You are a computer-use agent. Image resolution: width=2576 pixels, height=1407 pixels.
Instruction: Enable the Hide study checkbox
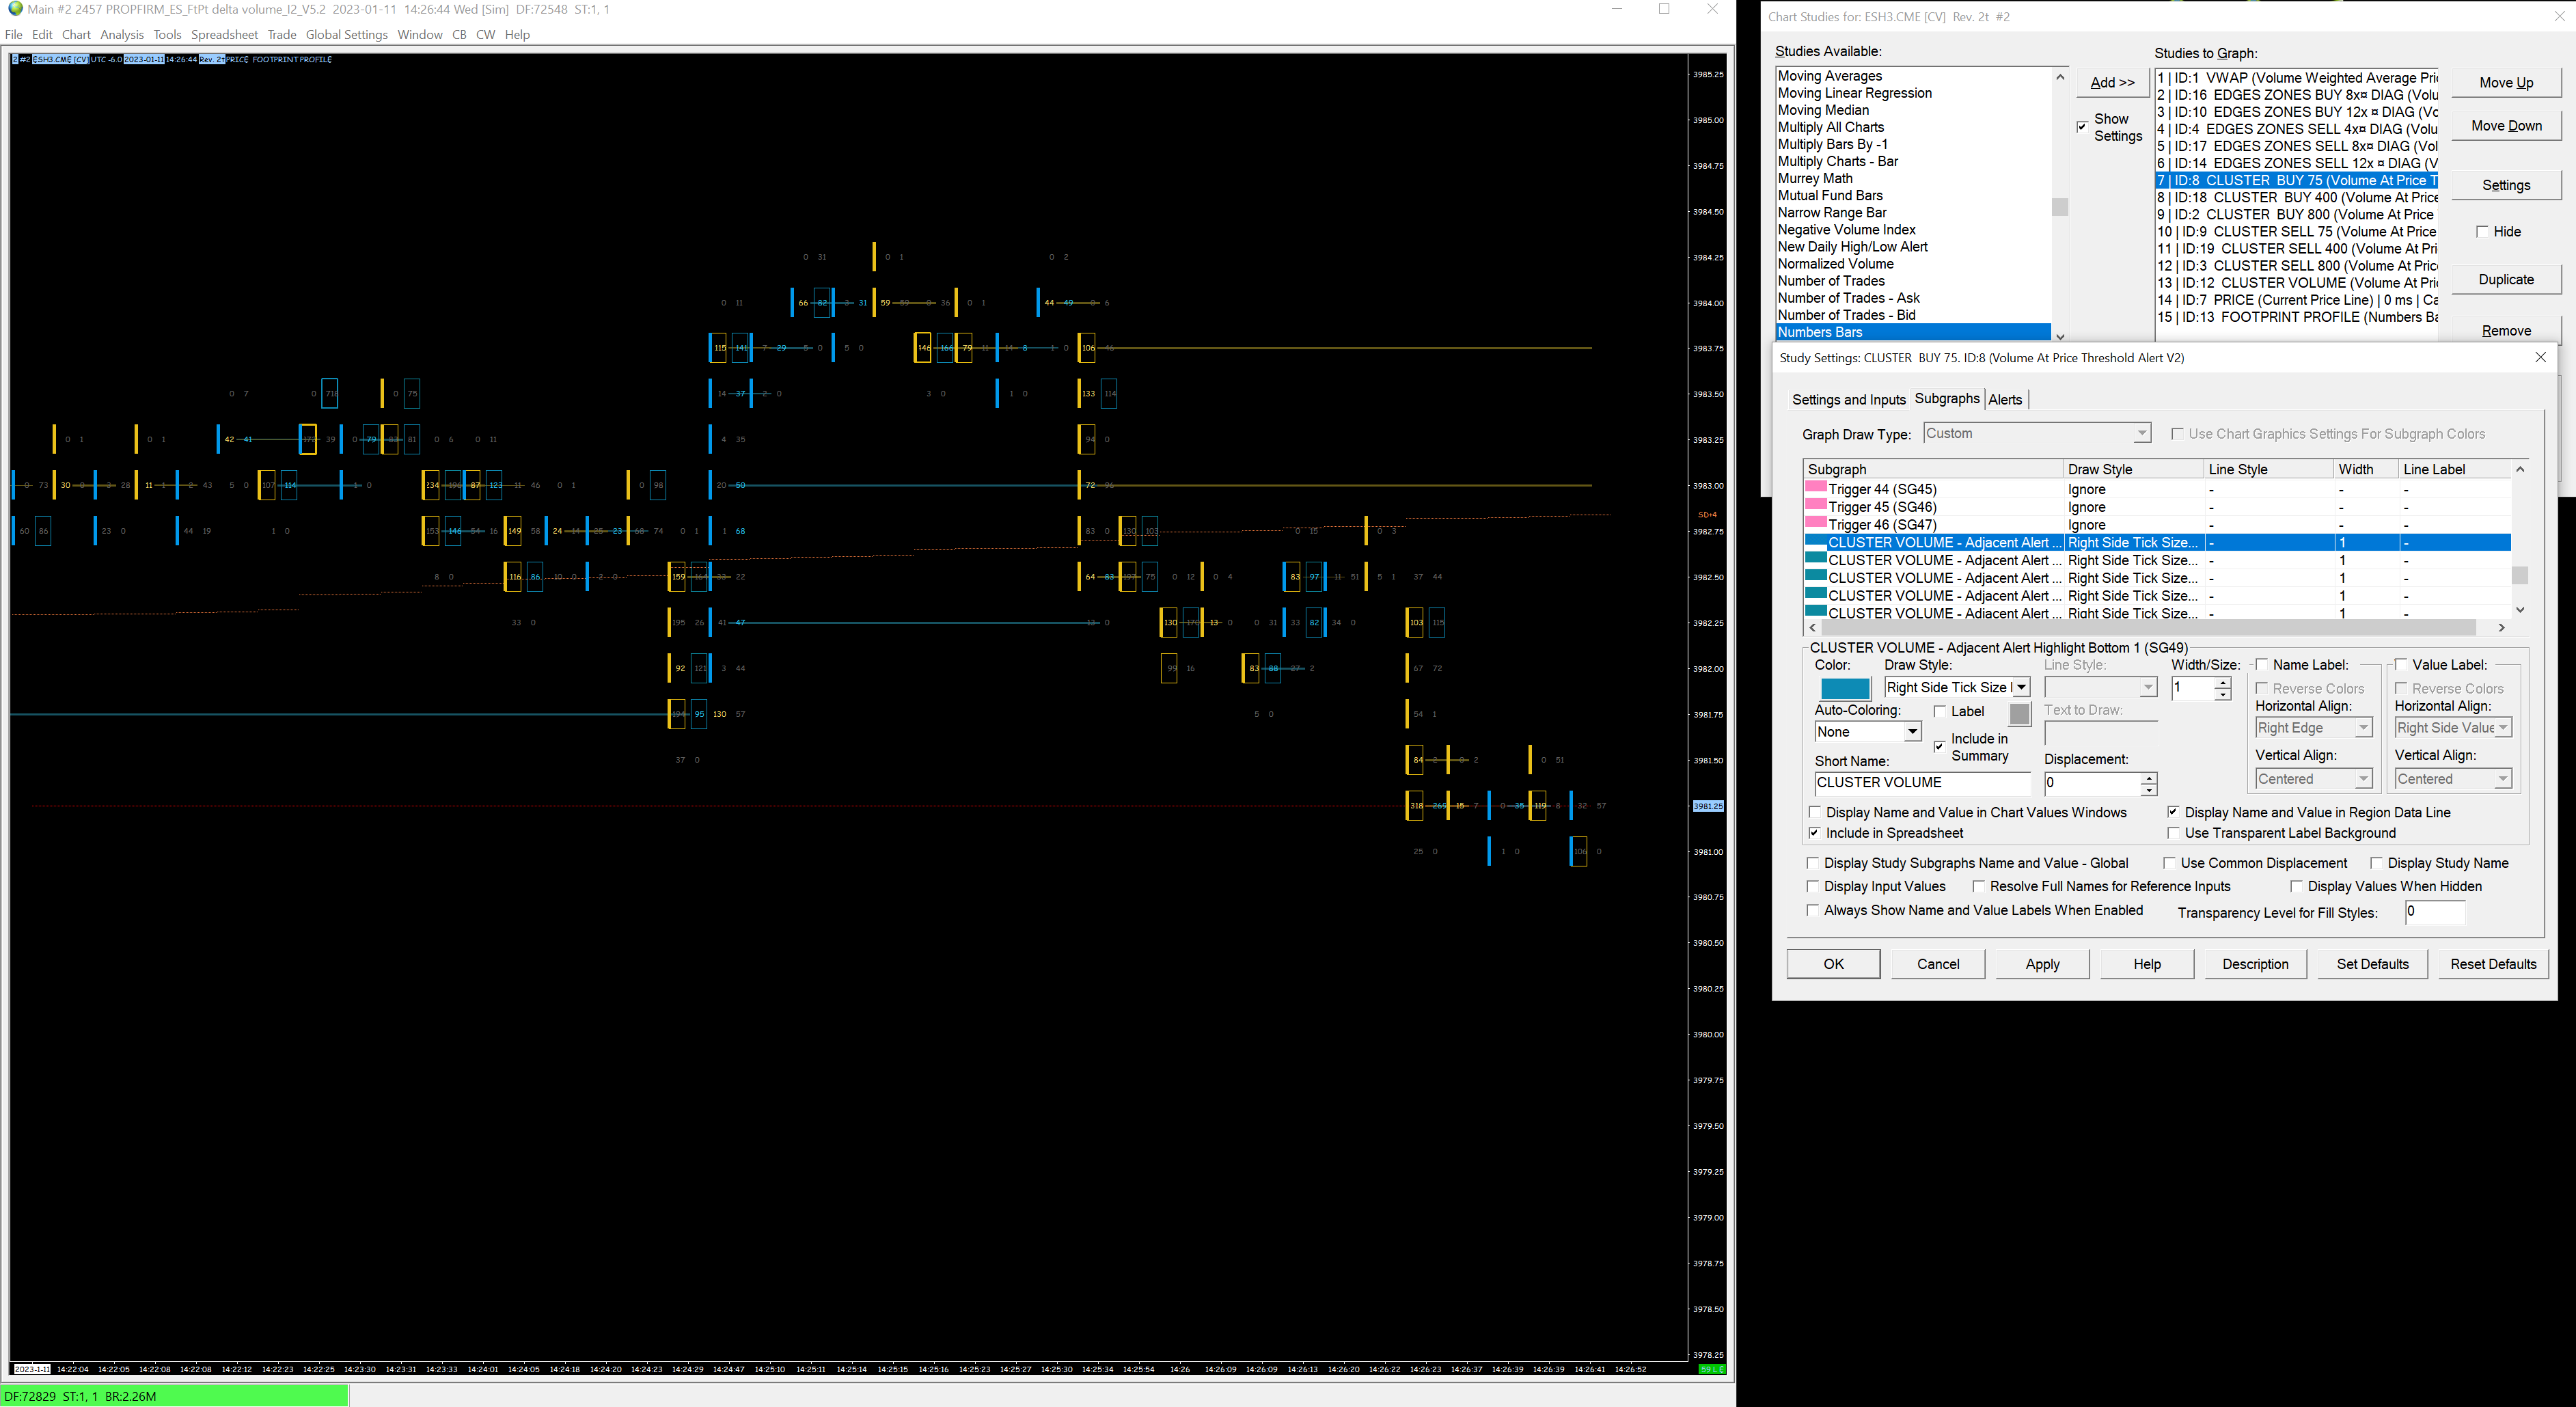coord(2482,231)
